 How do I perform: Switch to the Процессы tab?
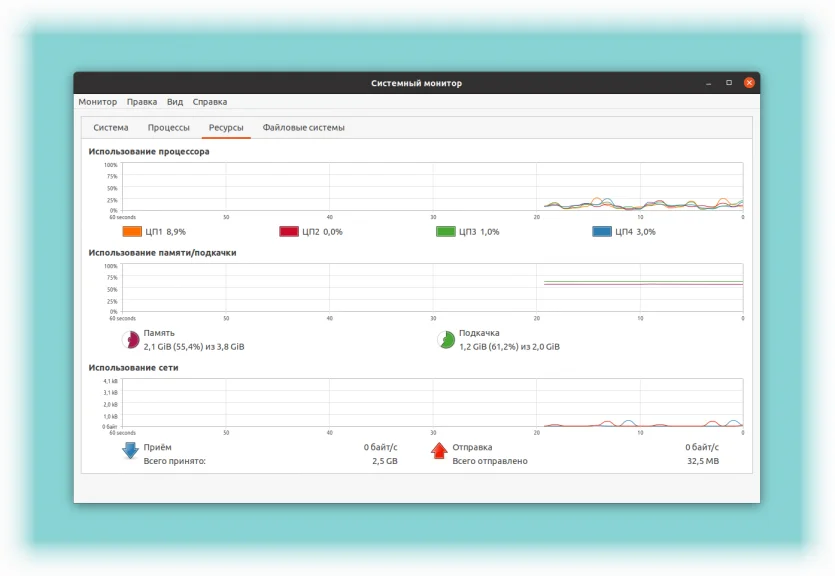click(x=168, y=128)
